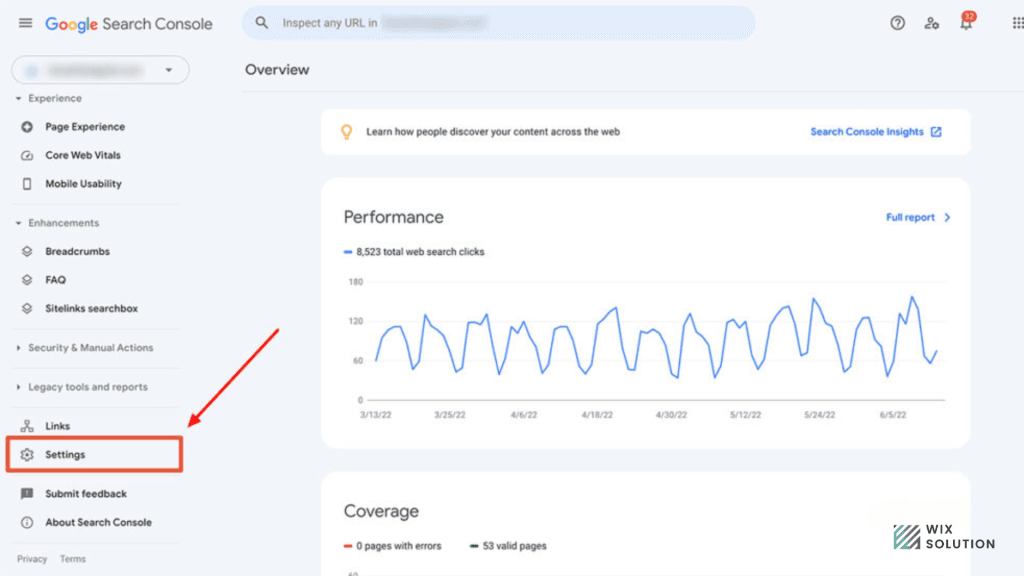Click the Performance card heading
This screenshot has width=1024, height=576.
click(394, 217)
